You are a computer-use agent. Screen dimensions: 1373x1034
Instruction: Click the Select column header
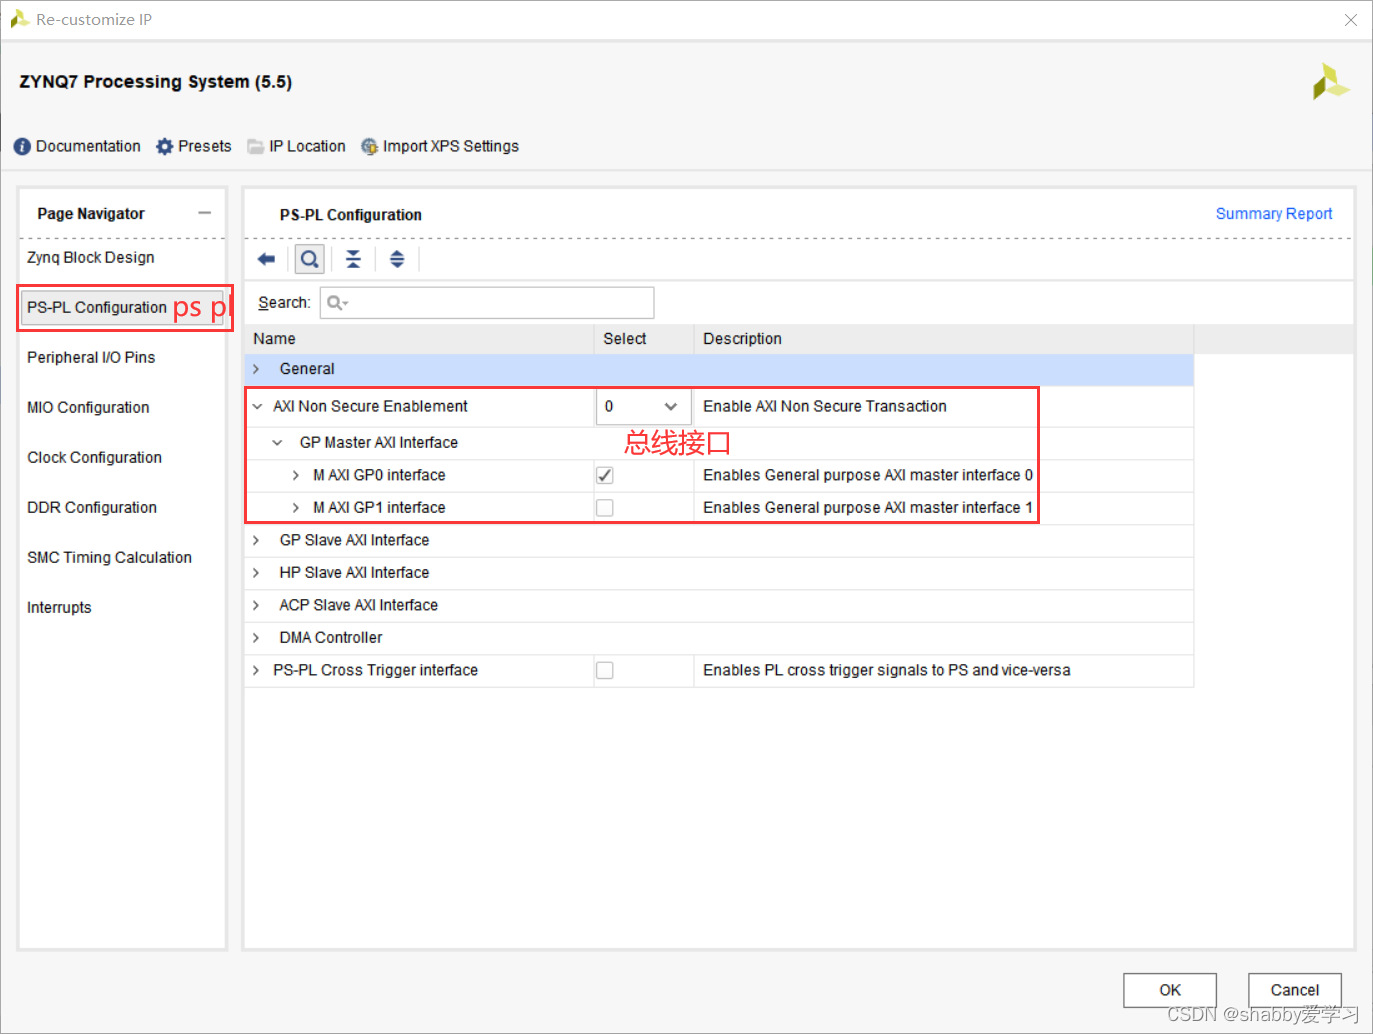coord(644,339)
